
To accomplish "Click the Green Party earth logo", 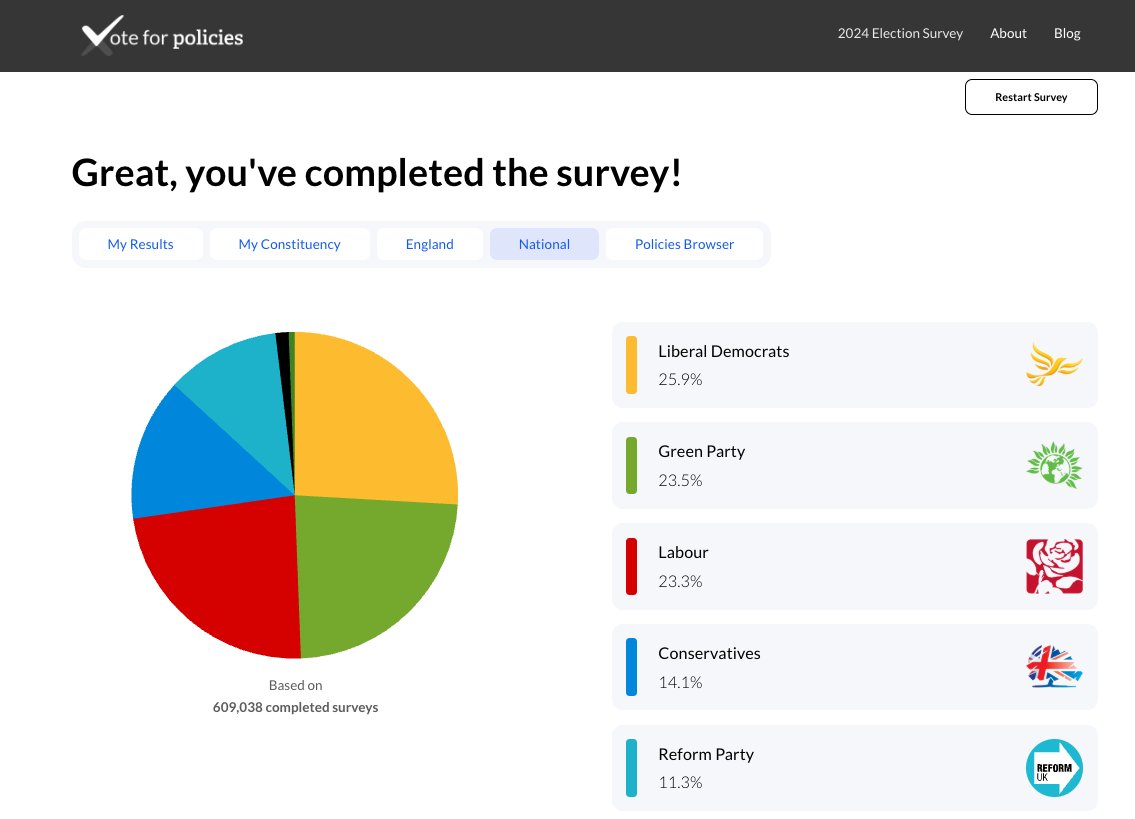I will 1054,465.
